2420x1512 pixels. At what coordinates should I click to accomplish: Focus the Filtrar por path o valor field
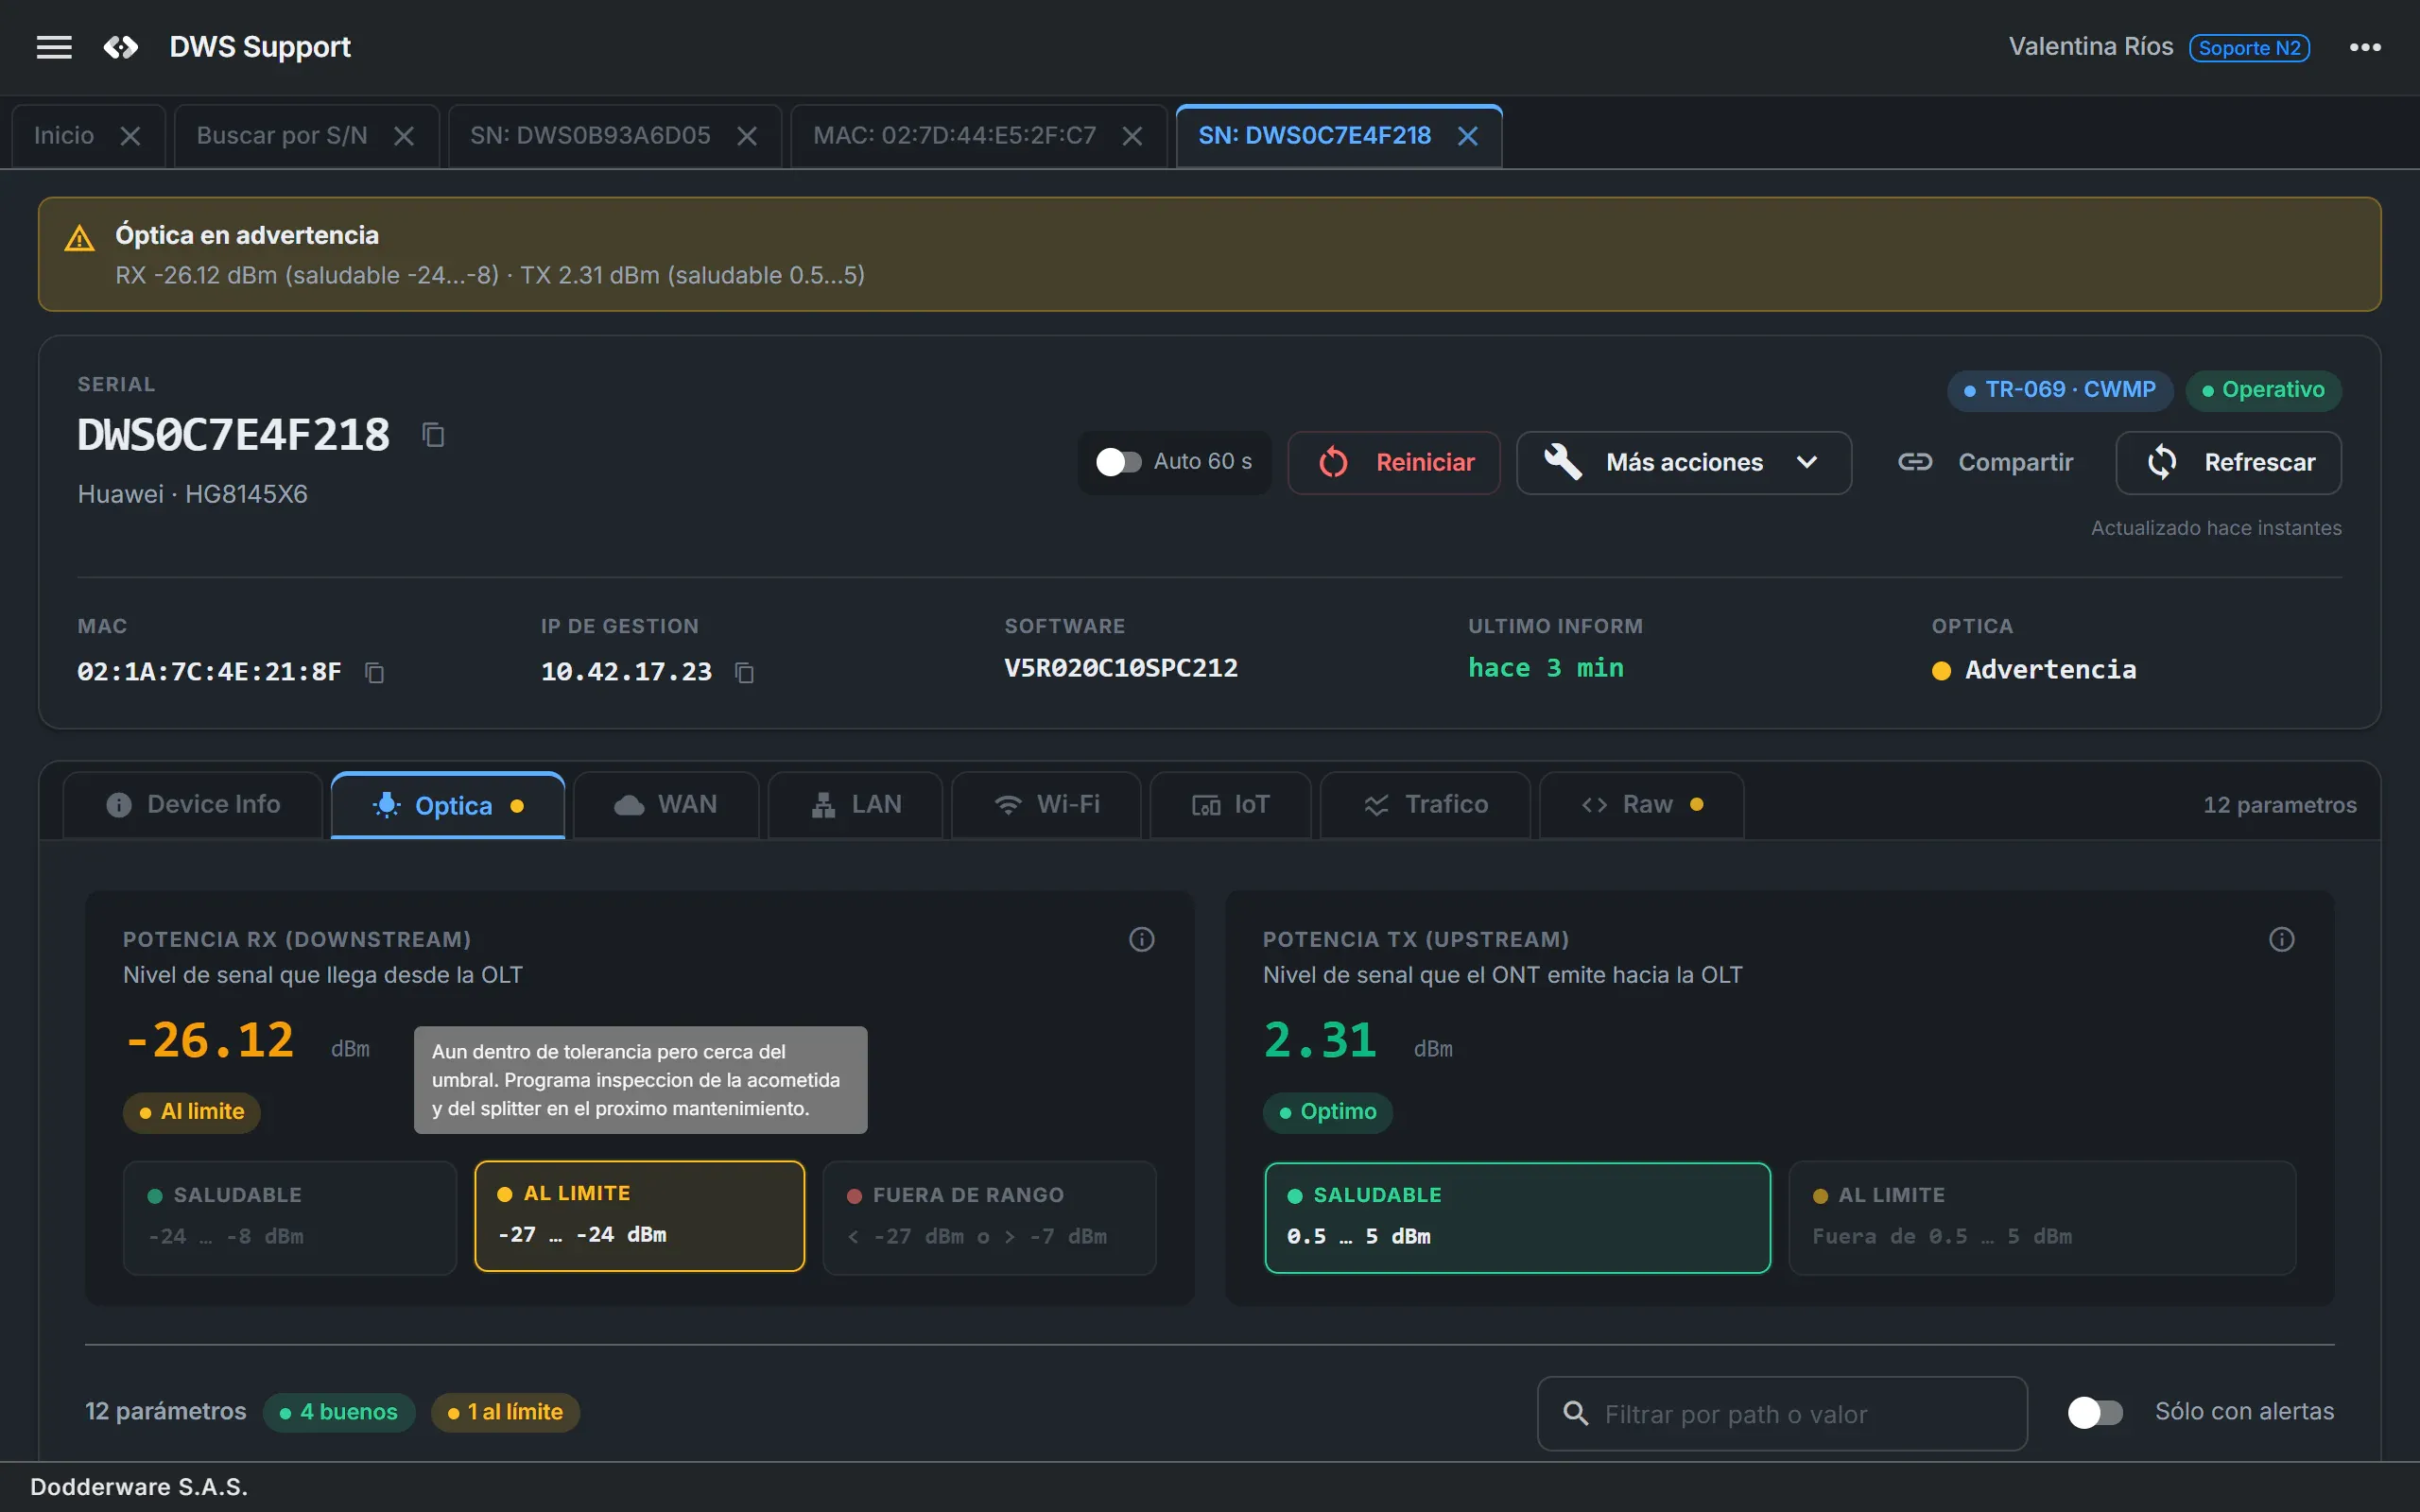1782,1413
